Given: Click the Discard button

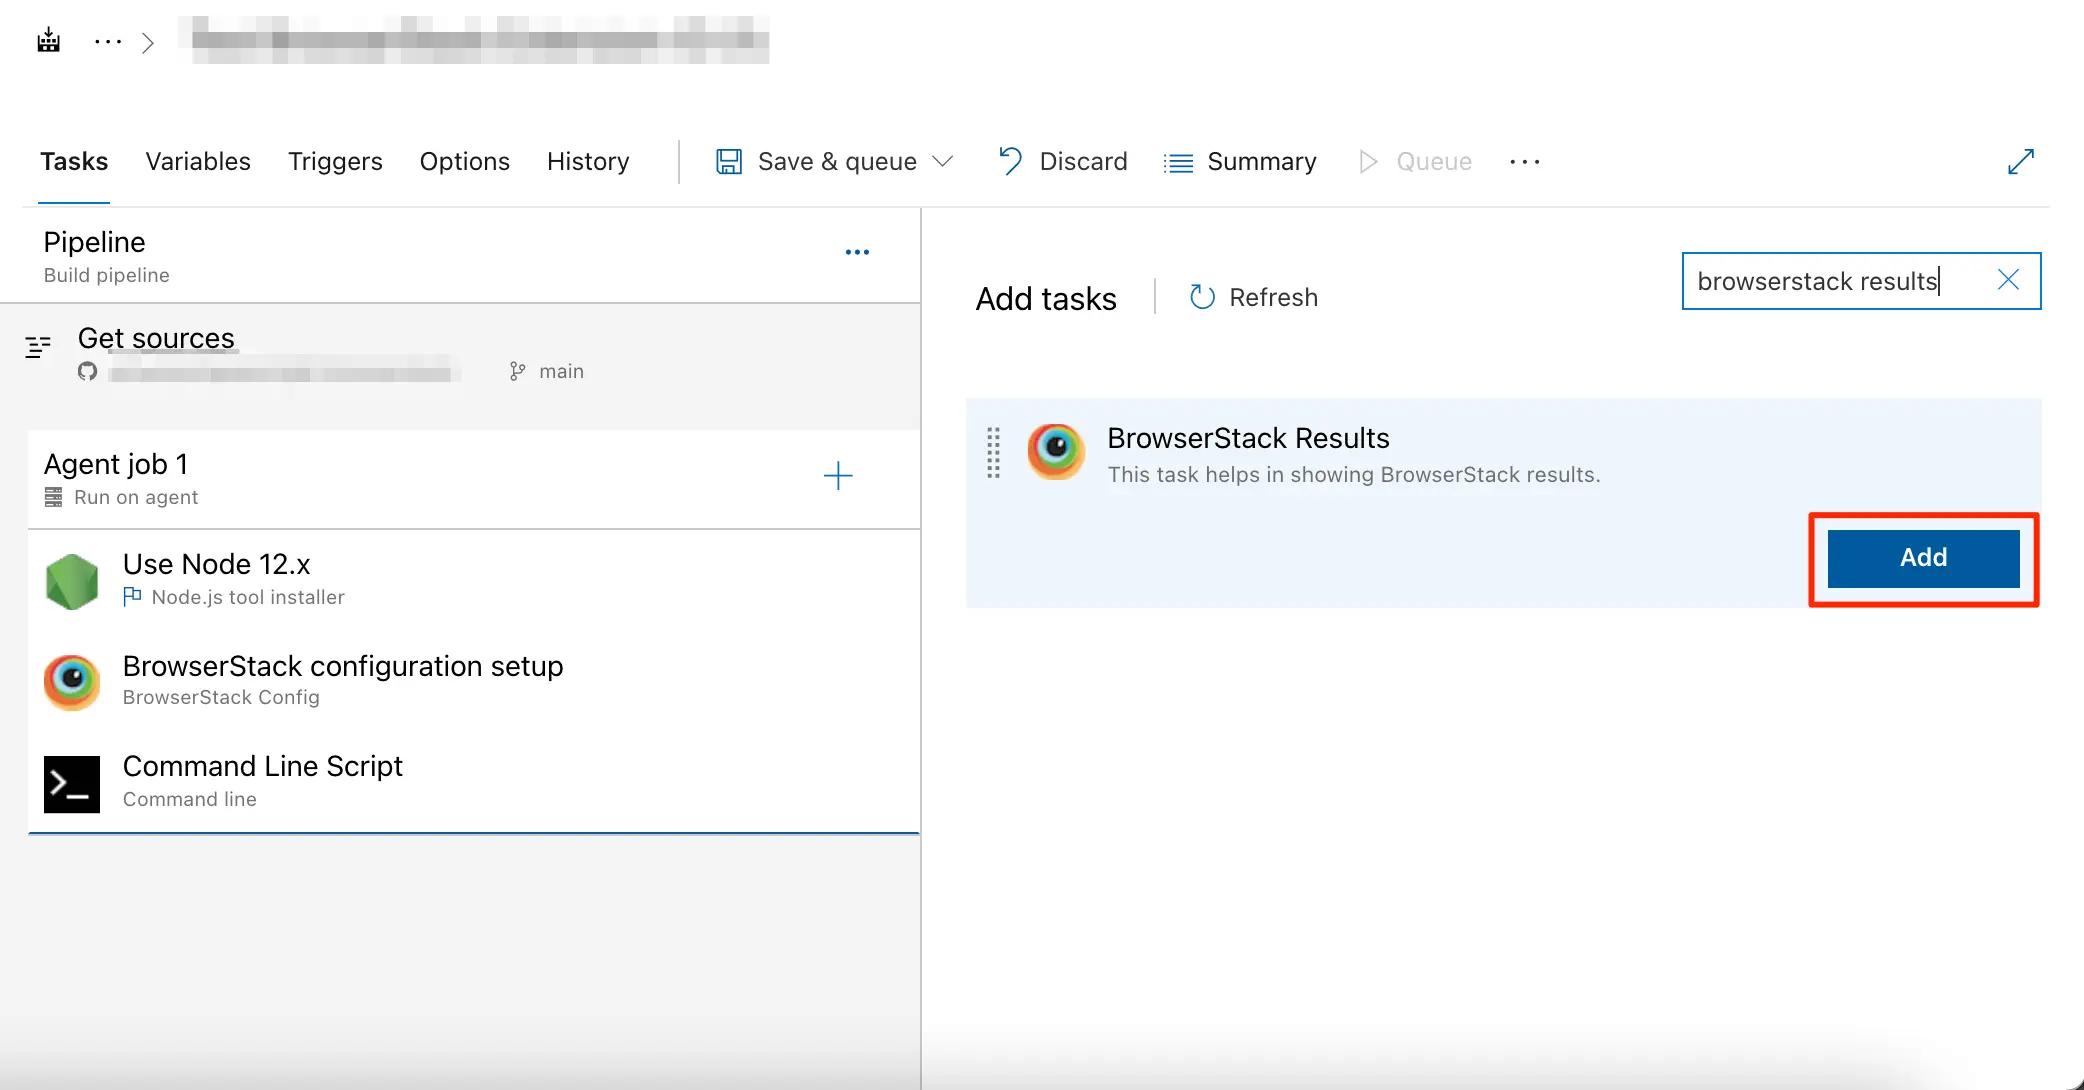Looking at the screenshot, I should click(1063, 162).
